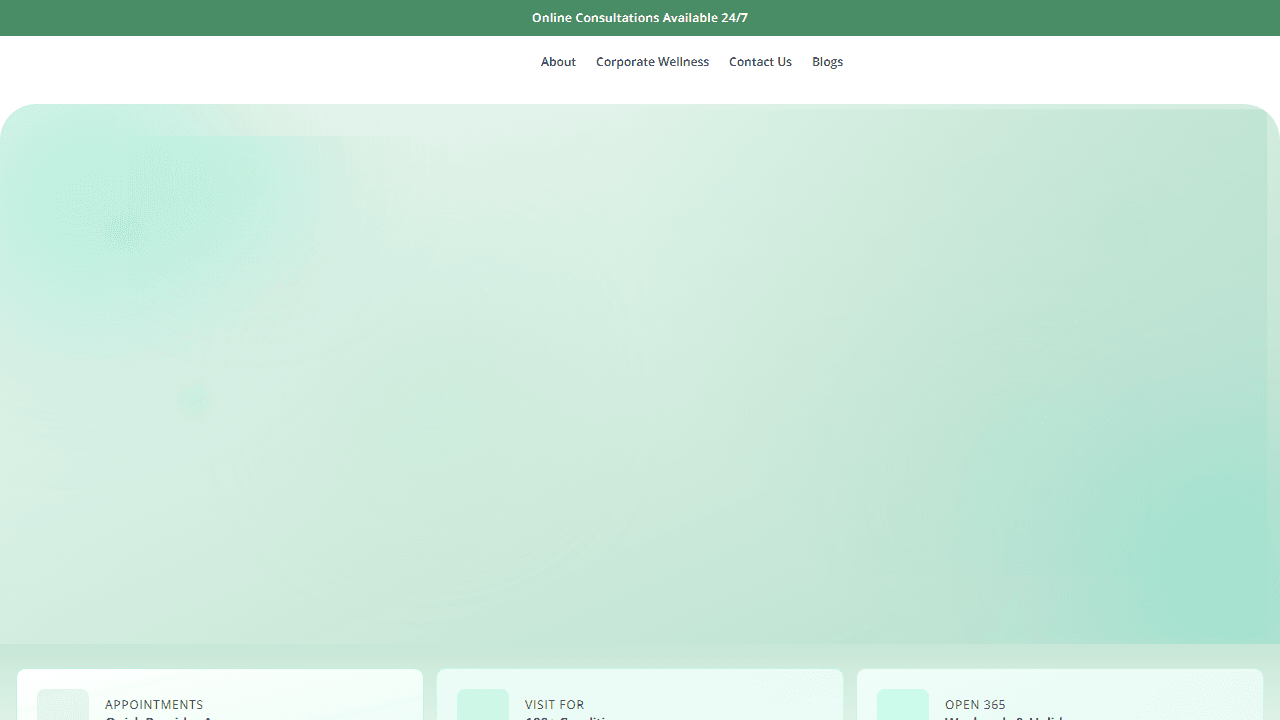Go to Corporate Wellness
This screenshot has height=720, width=1280.
(x=652, y=62)
